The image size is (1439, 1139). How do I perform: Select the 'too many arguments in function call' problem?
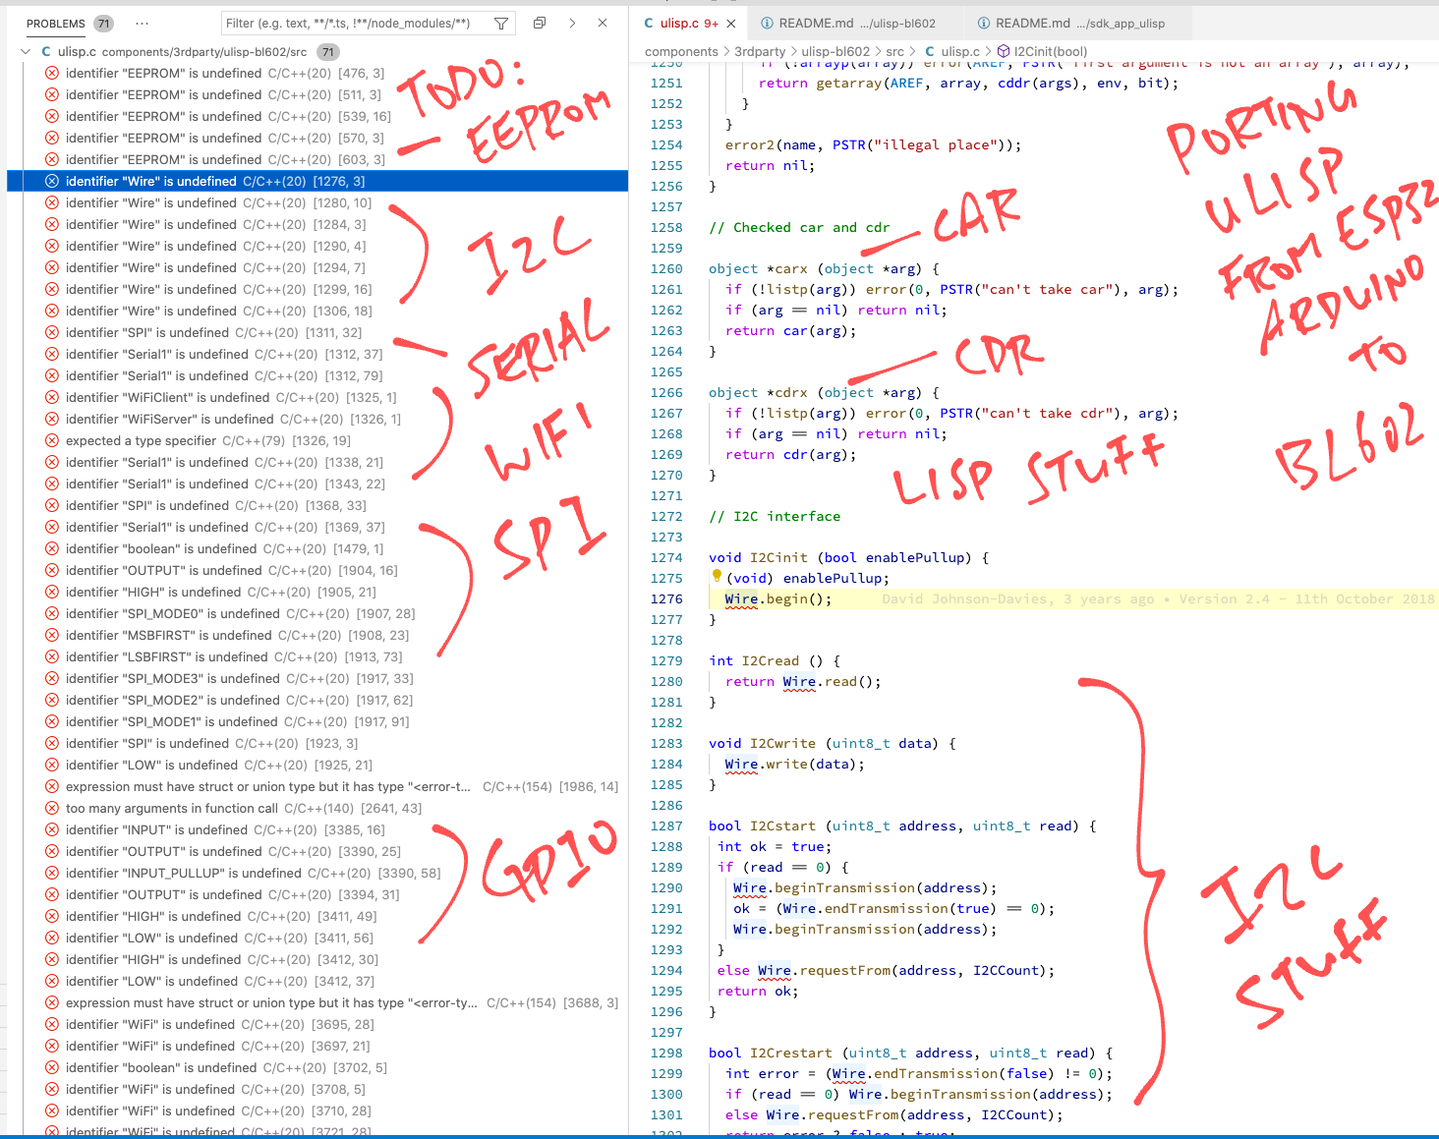click(172, 808)
